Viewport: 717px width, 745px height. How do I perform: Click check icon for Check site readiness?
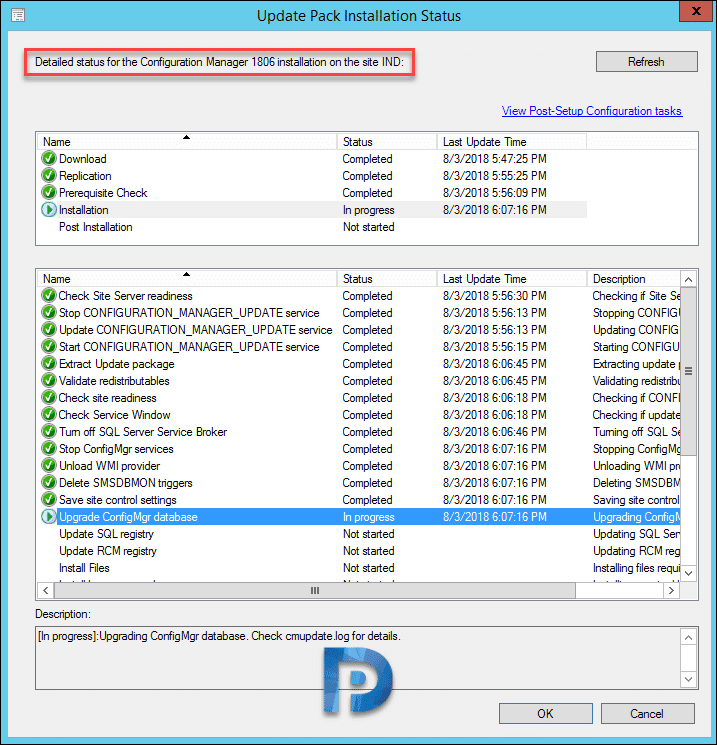[x=48, y=398]
